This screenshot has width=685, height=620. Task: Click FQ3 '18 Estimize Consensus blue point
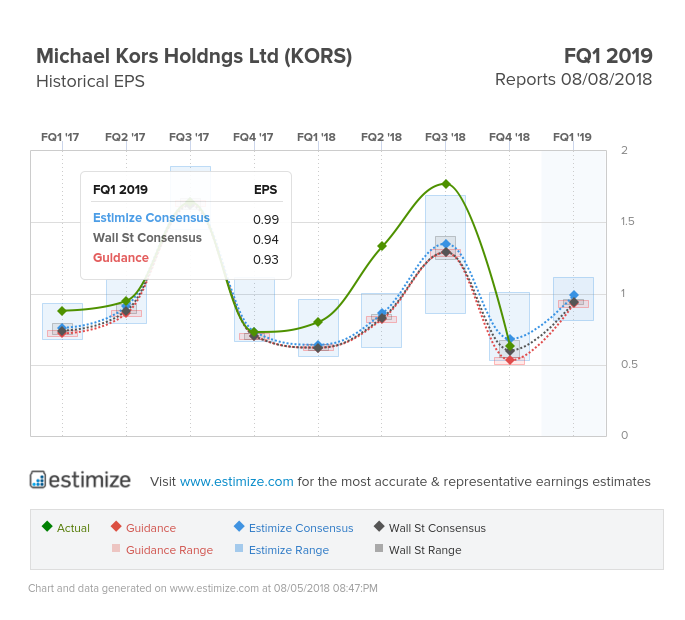click(446, 244)
